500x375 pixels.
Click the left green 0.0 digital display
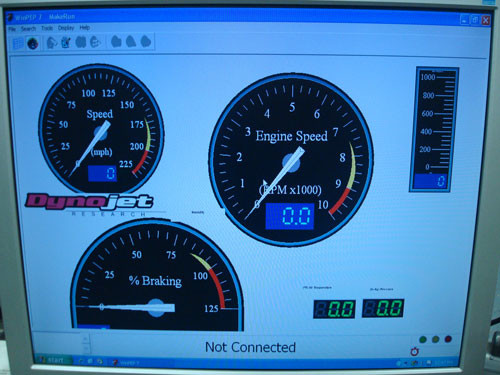[x=334, y=309]
